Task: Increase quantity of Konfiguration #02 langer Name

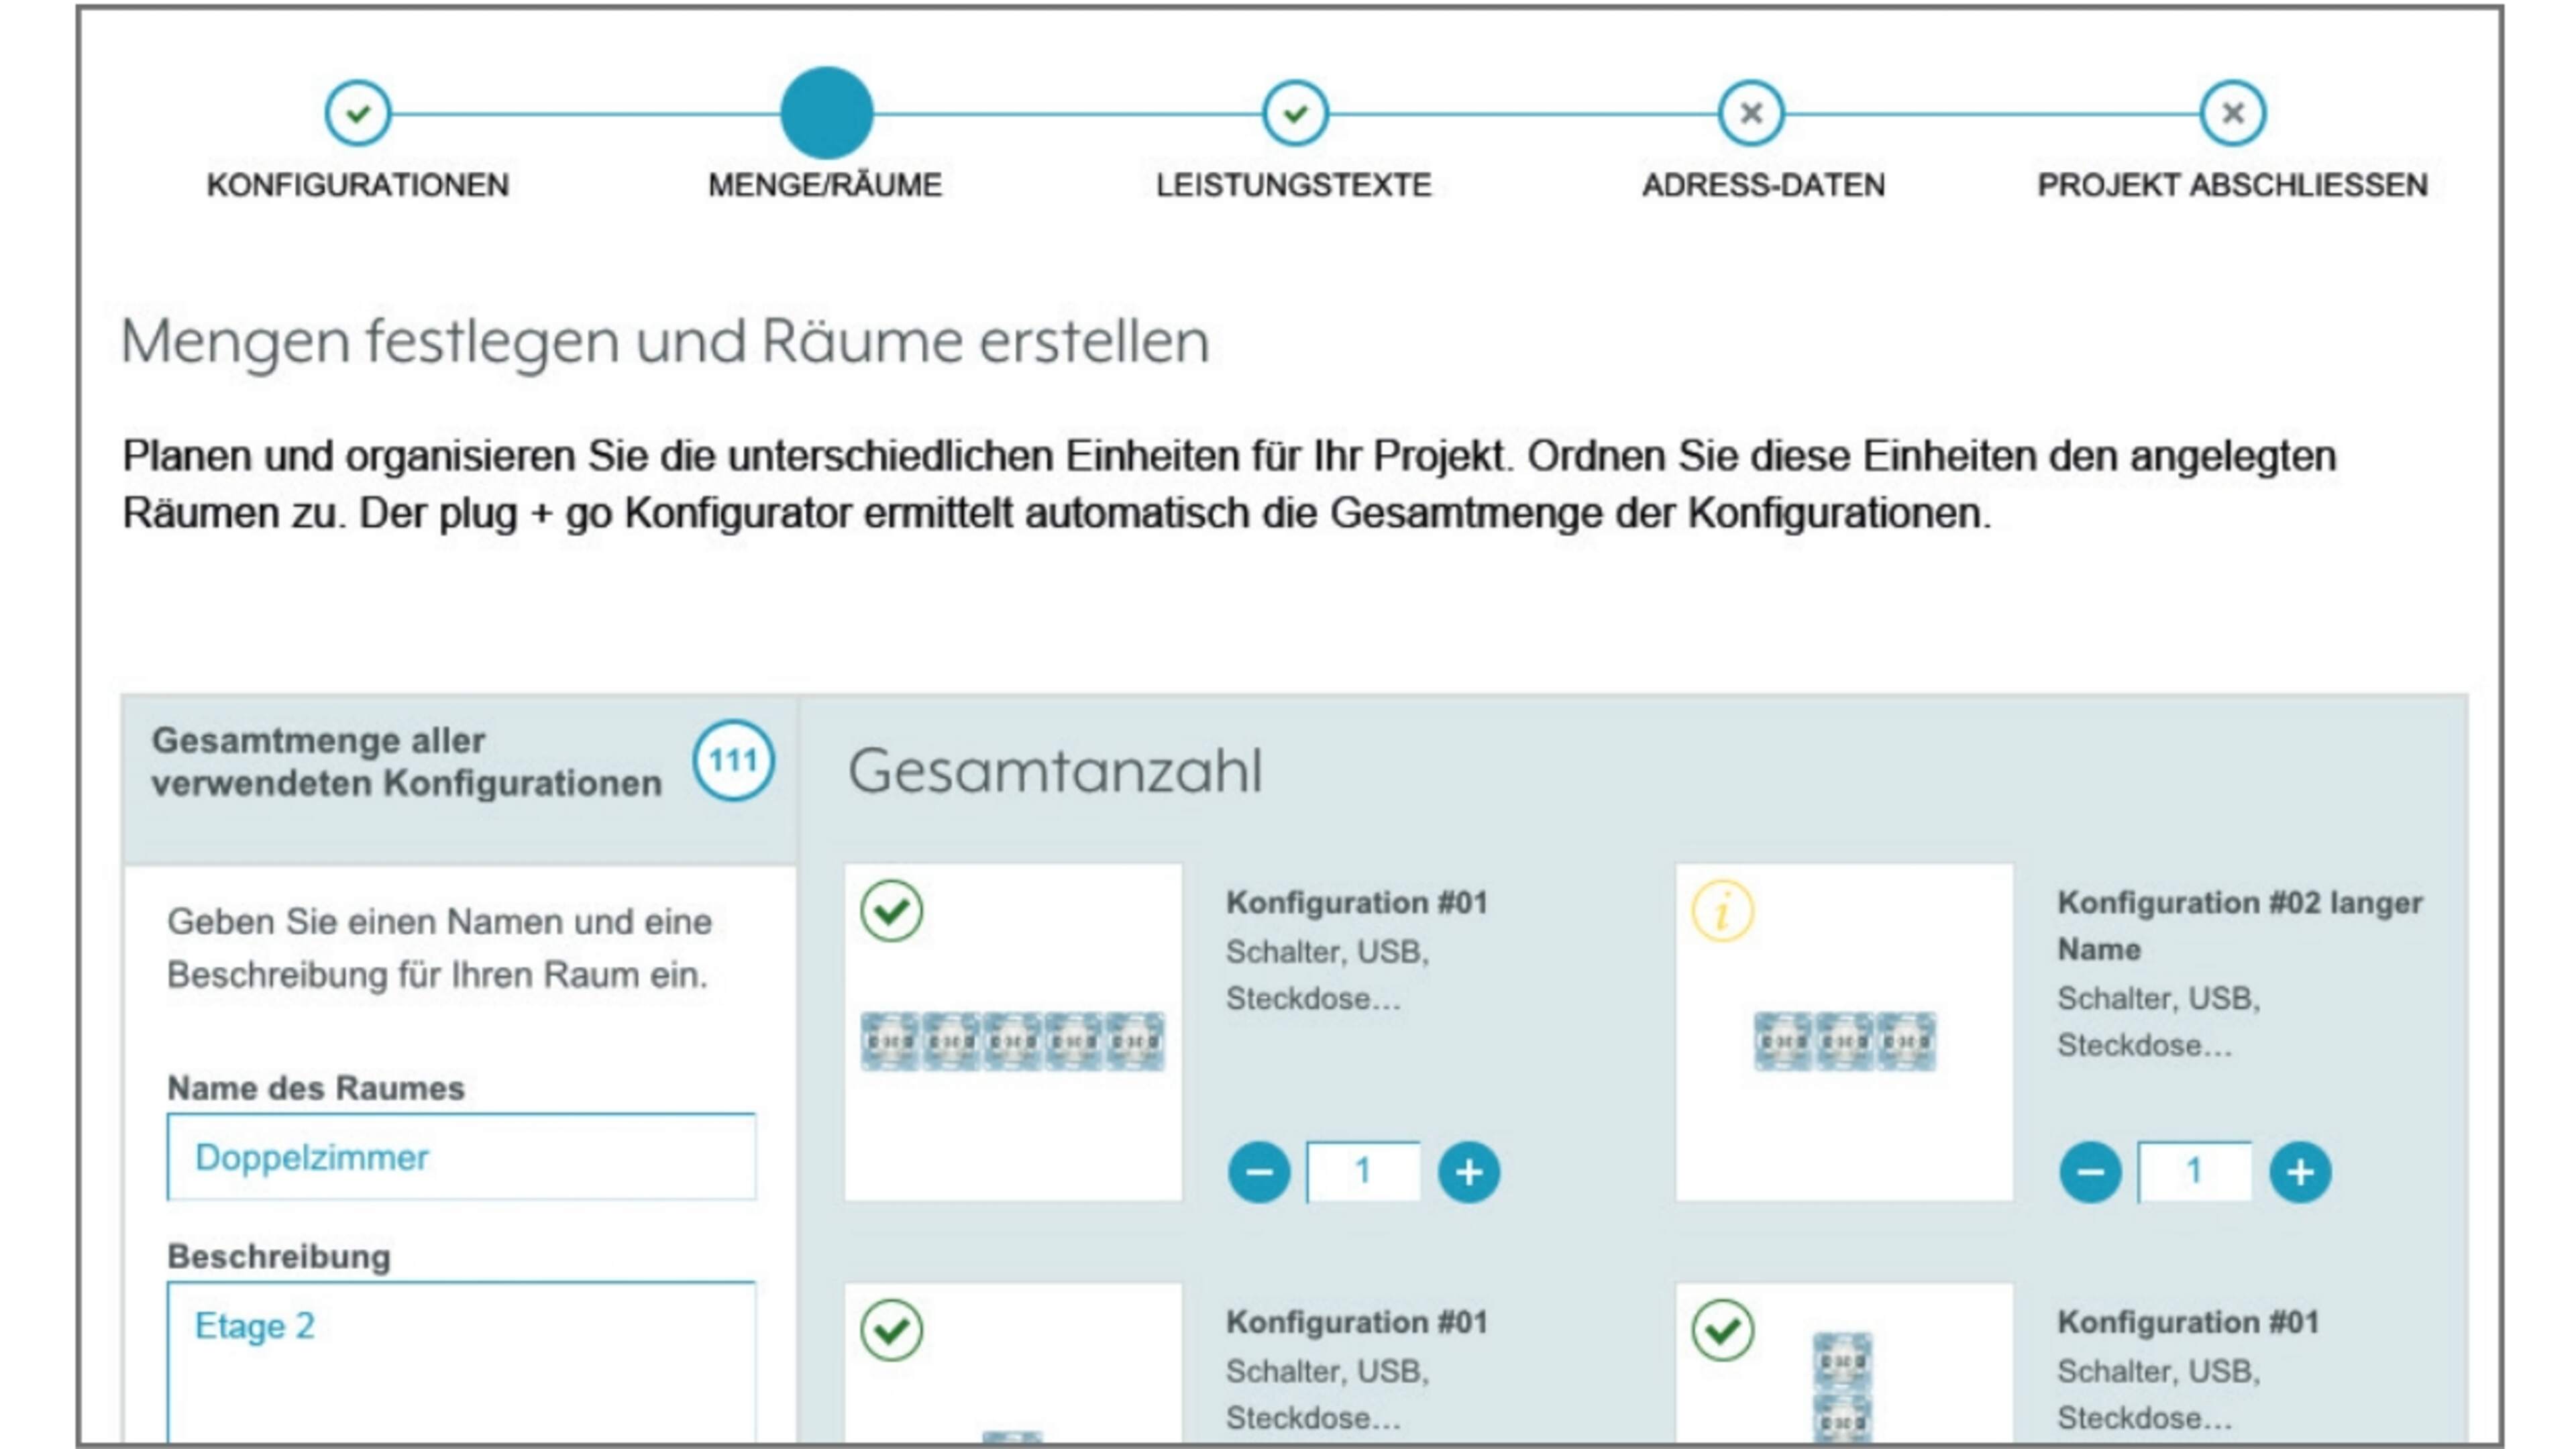Action: [2300, 1172]
